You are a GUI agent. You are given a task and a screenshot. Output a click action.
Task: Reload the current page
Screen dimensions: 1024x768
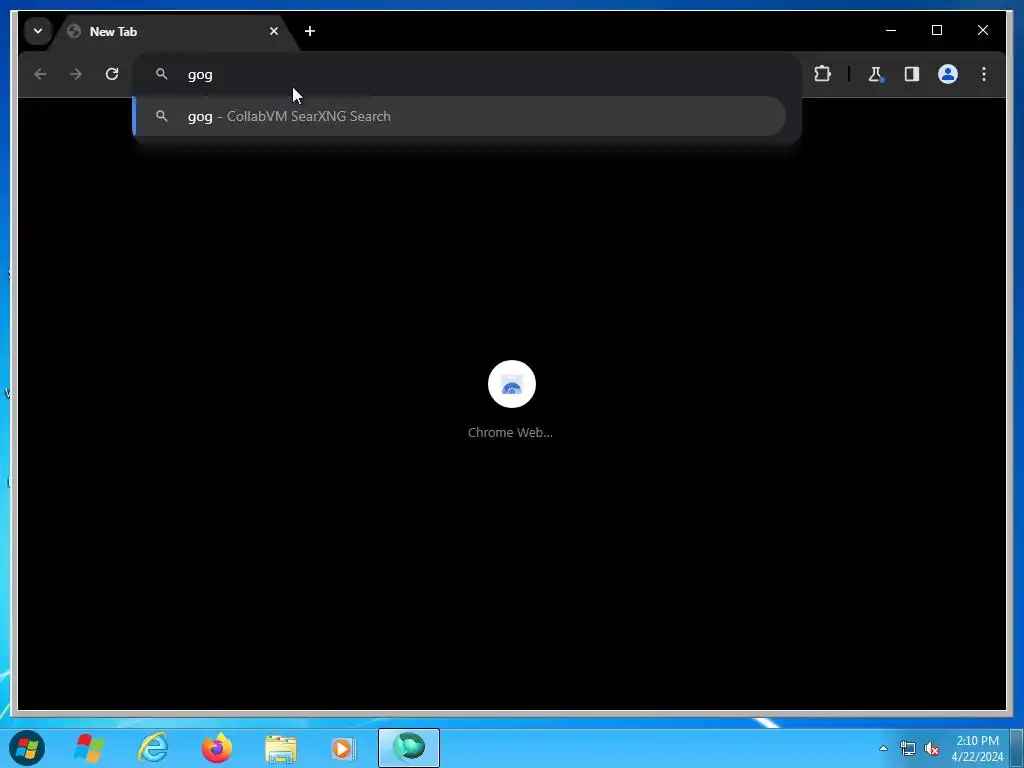tap(112, 74)
